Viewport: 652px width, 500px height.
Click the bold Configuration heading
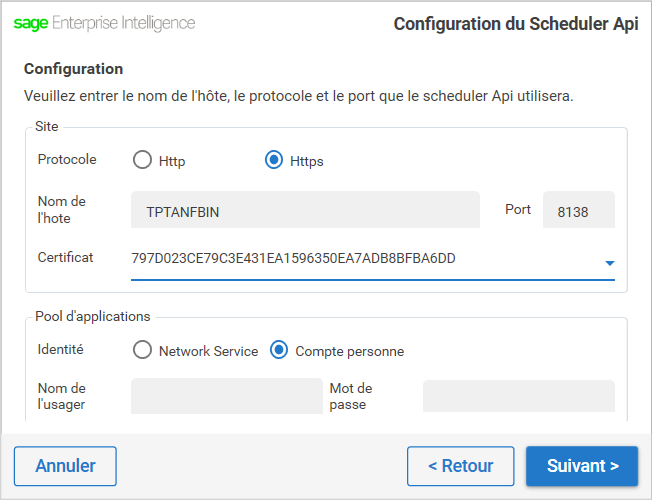(74, 69)
